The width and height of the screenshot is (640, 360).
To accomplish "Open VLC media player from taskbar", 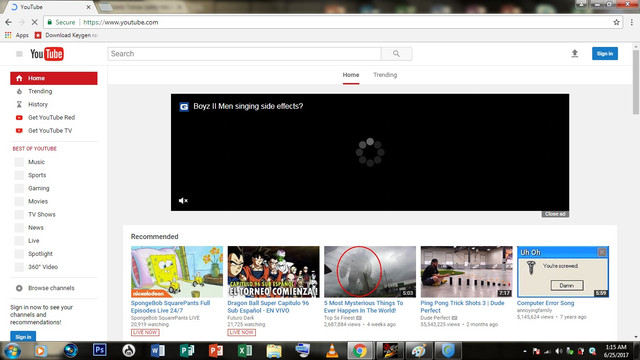I will [x=332, y=350].
